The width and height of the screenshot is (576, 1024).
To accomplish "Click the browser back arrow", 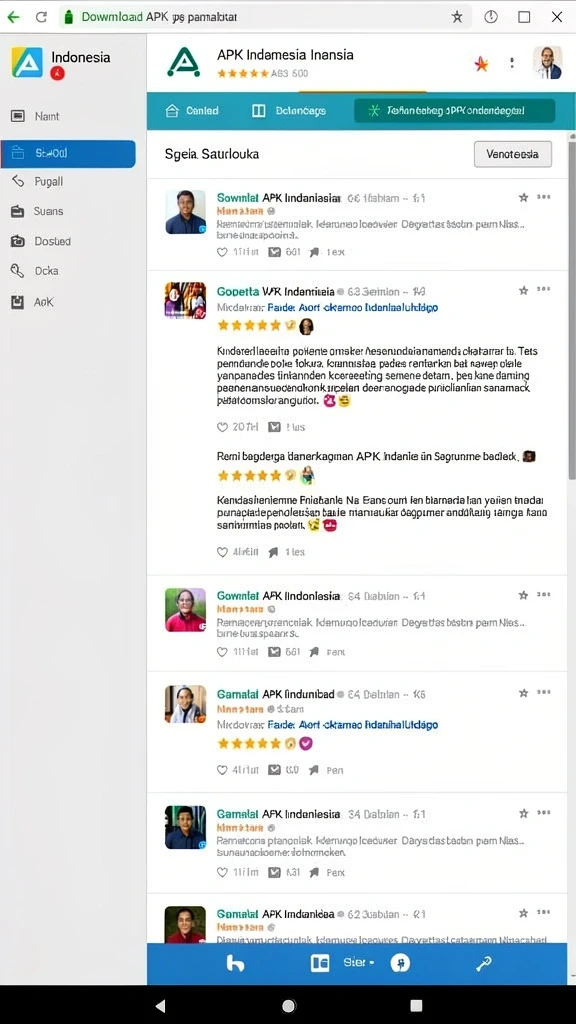I will click(13, 17).
